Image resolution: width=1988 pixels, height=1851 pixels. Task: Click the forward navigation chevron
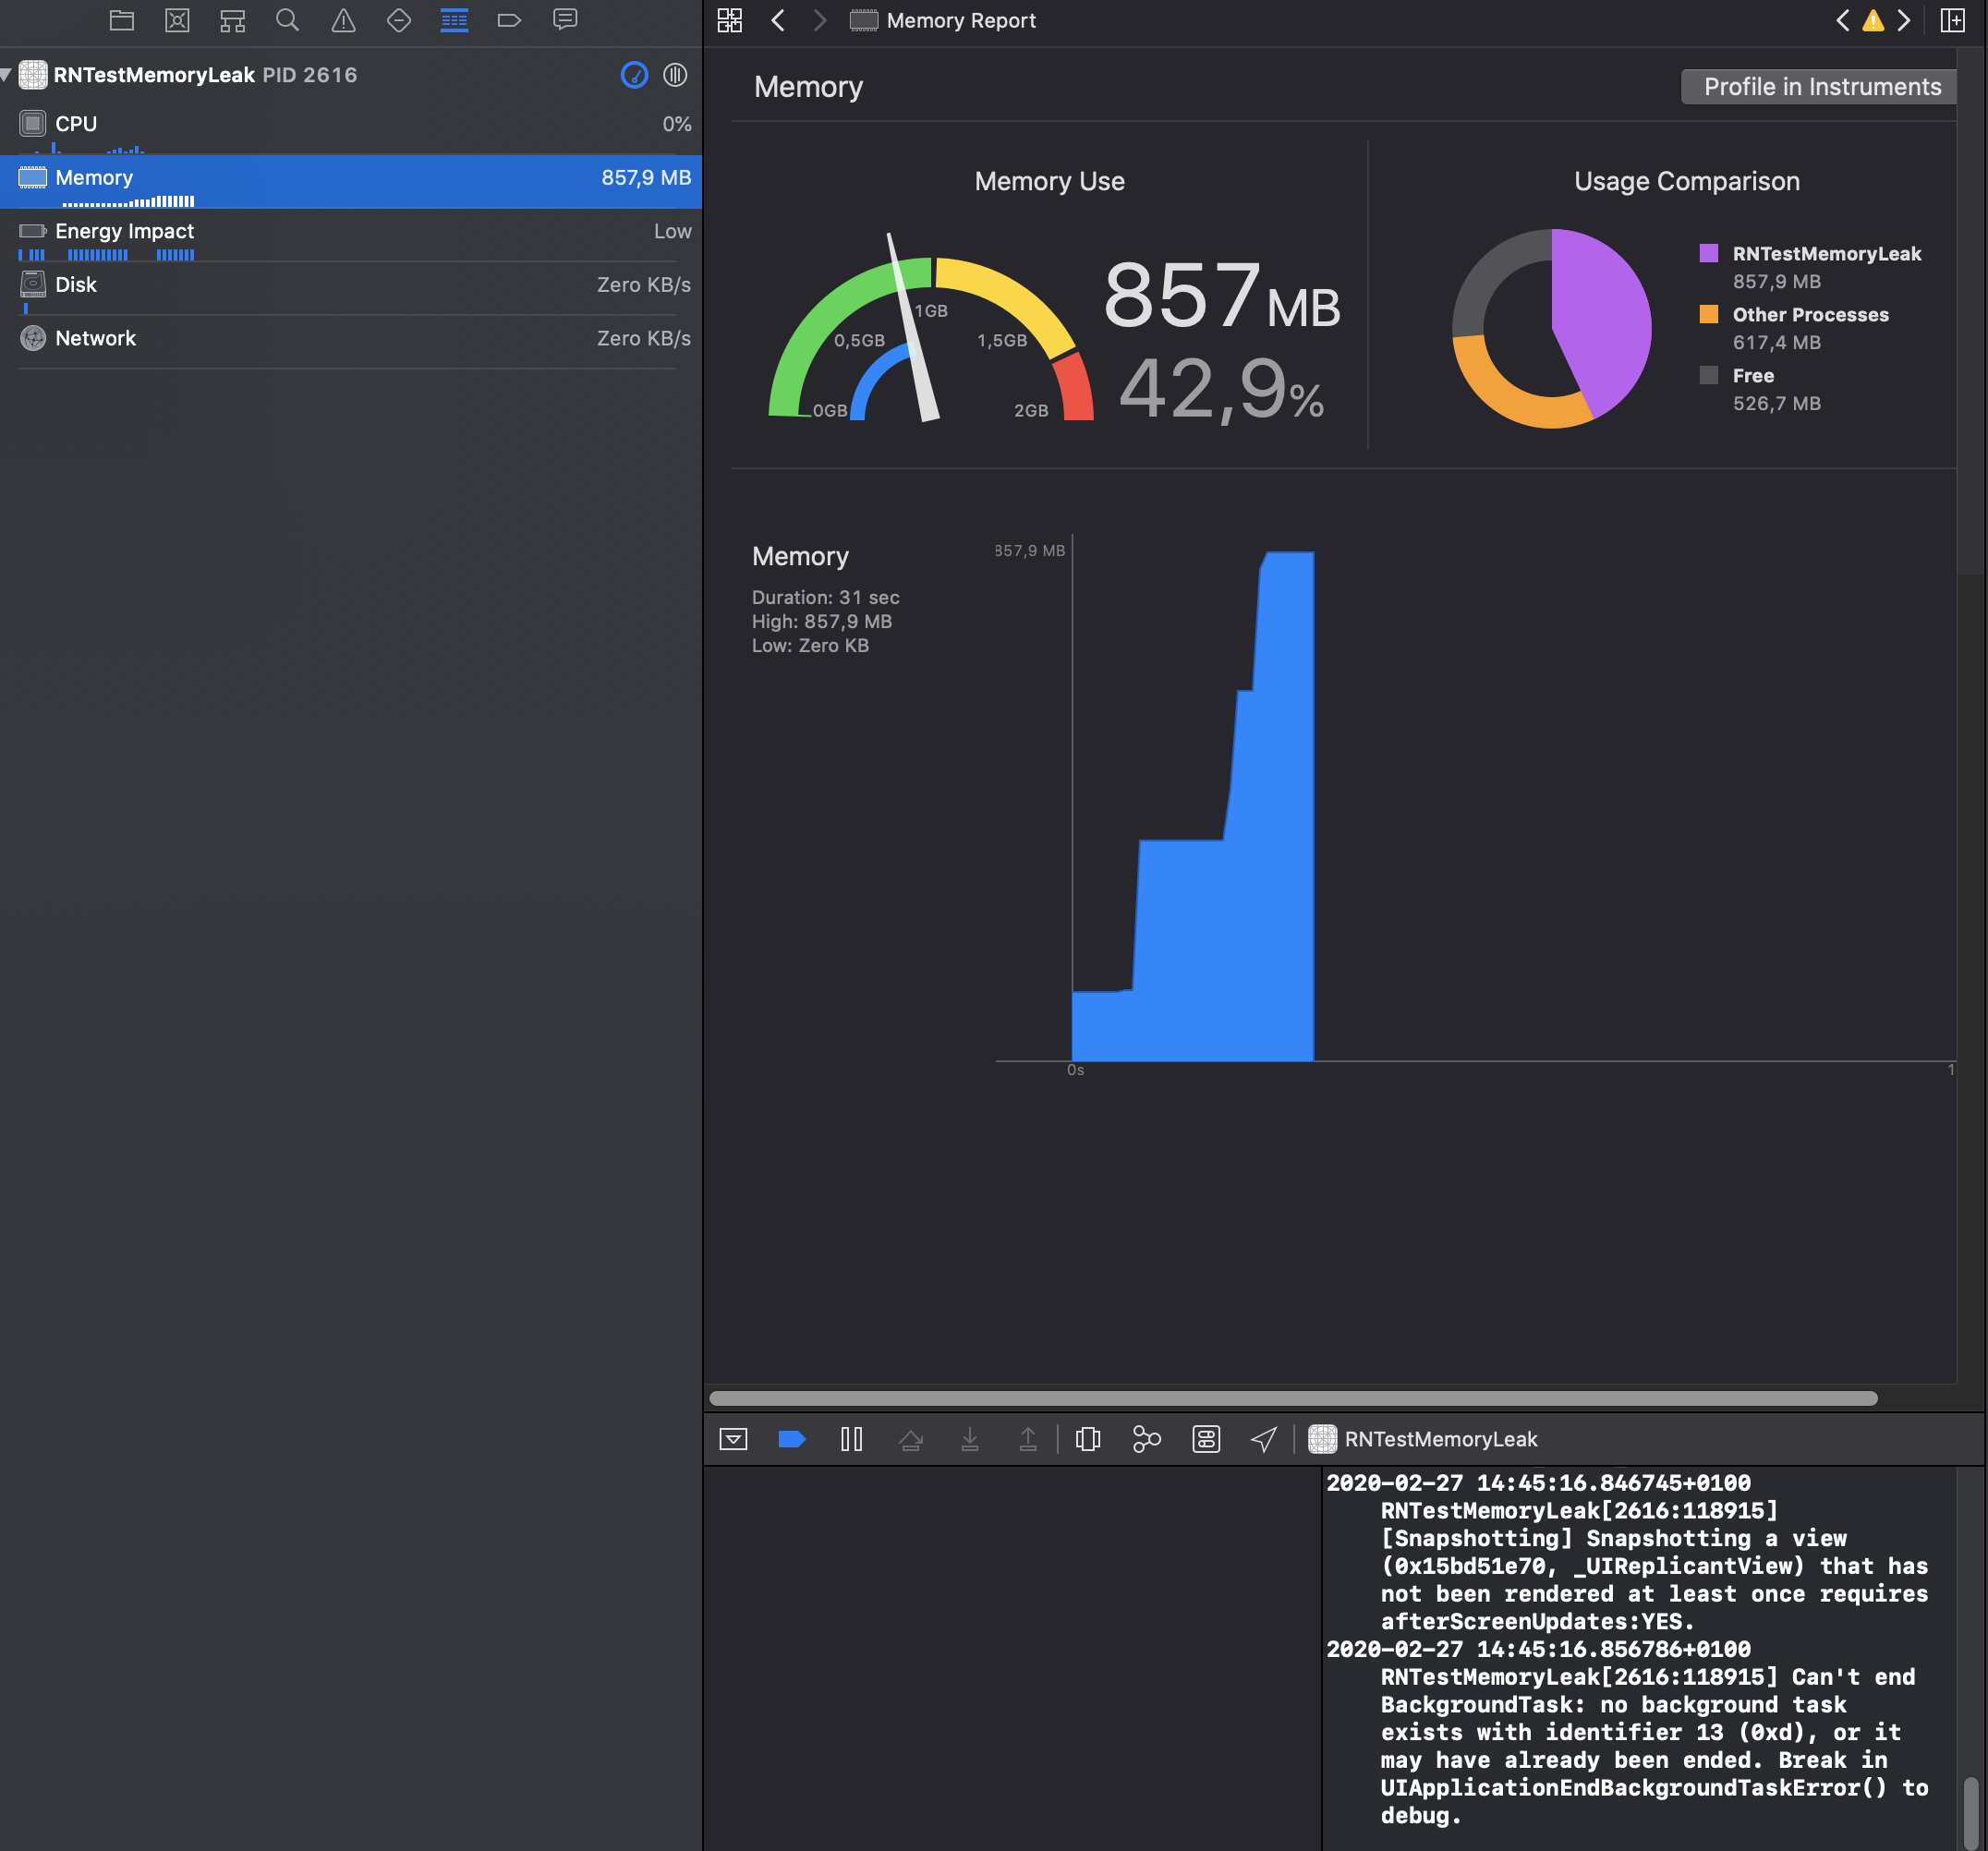tap(820, 20)
